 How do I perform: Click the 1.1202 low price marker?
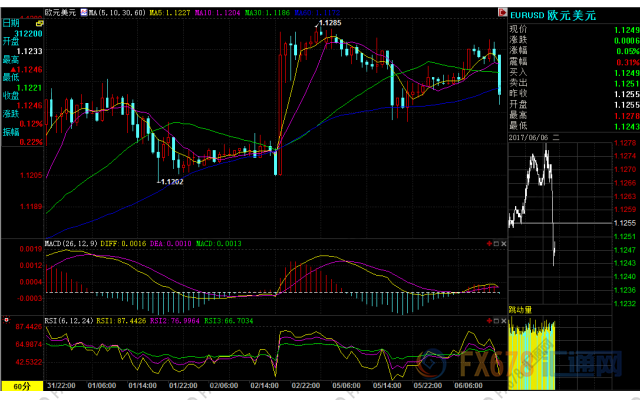coord(171,182)
